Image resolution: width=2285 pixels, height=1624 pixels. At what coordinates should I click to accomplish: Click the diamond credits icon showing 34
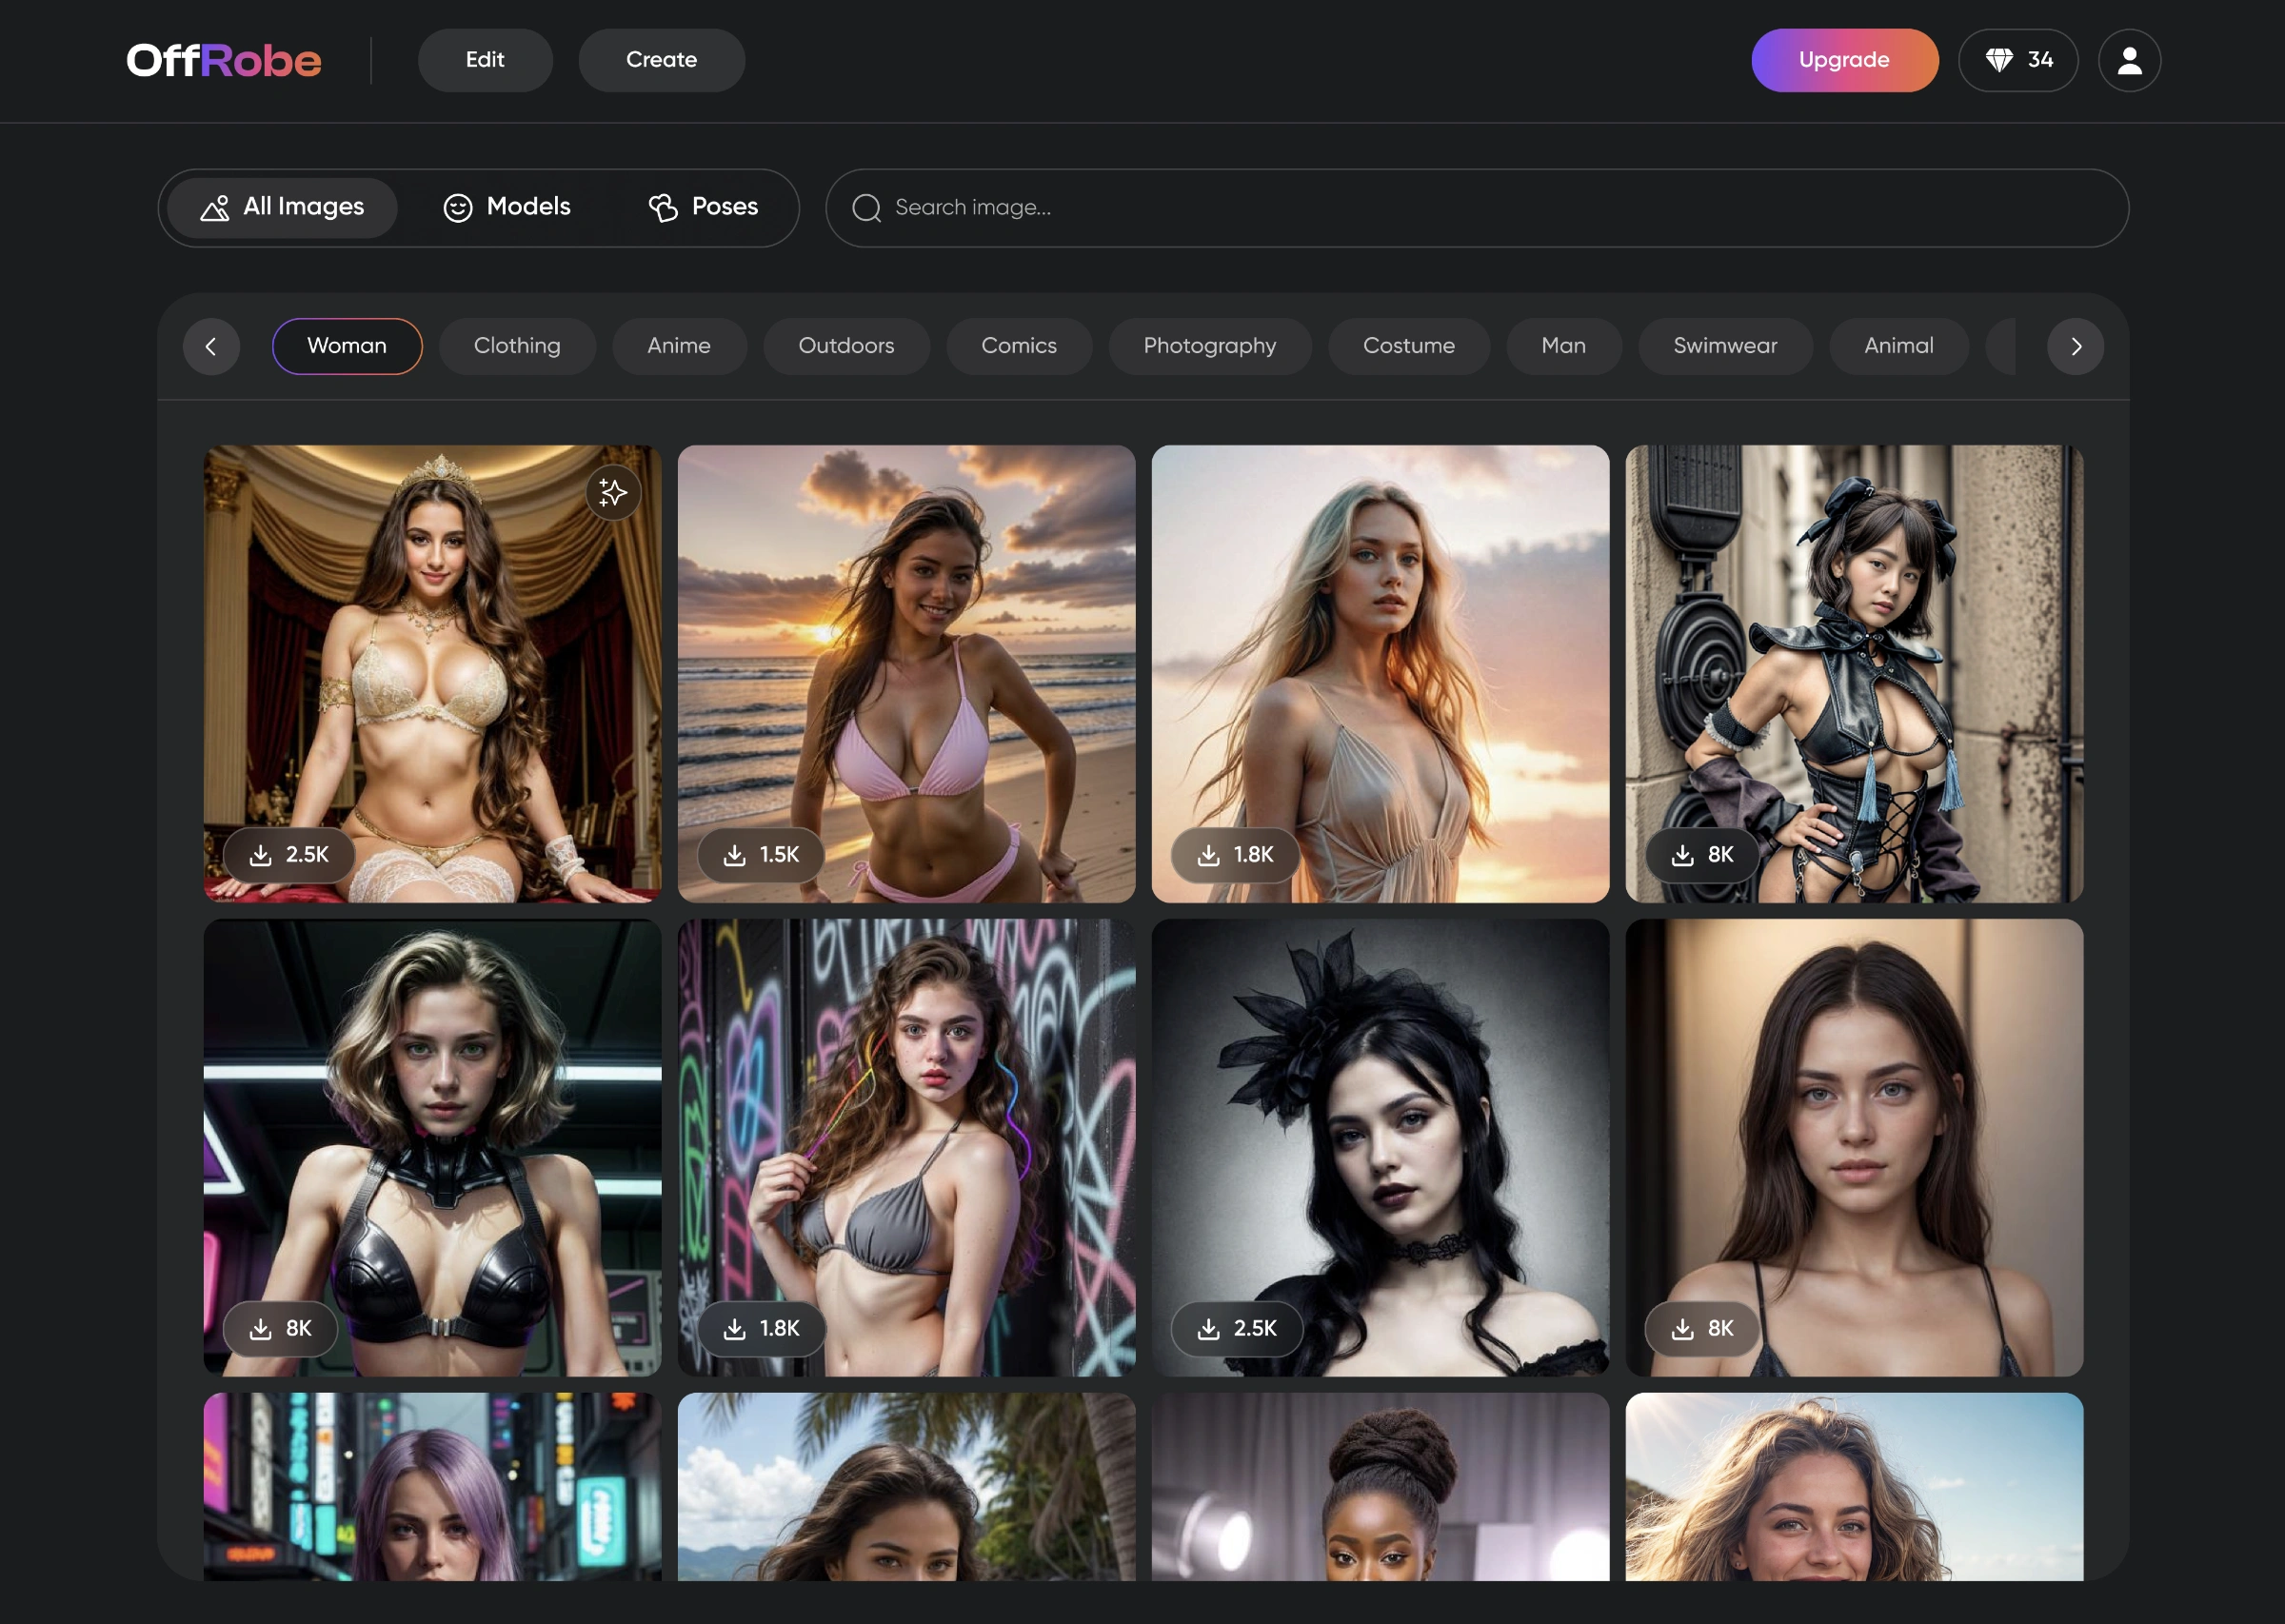(1998, 60)
